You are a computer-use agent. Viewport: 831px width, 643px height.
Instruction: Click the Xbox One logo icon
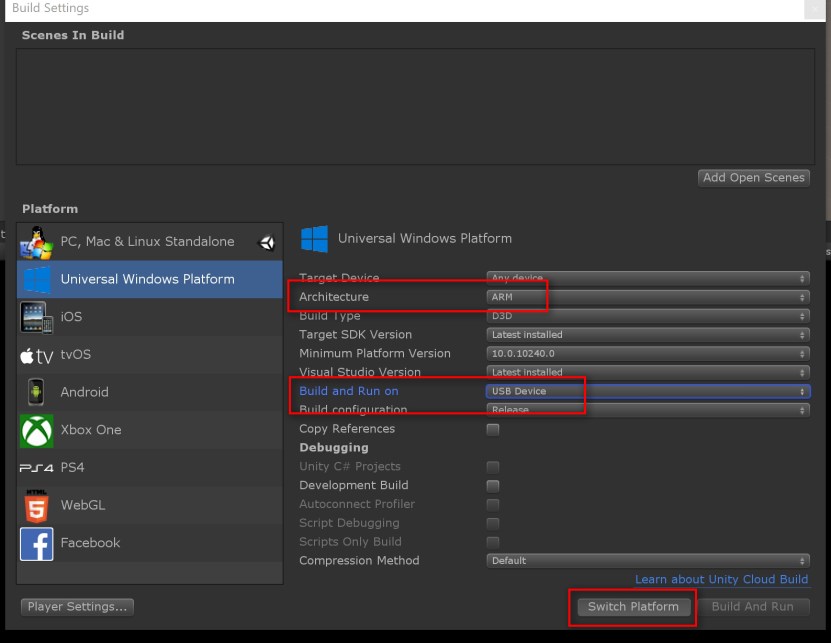pos(37,430)
